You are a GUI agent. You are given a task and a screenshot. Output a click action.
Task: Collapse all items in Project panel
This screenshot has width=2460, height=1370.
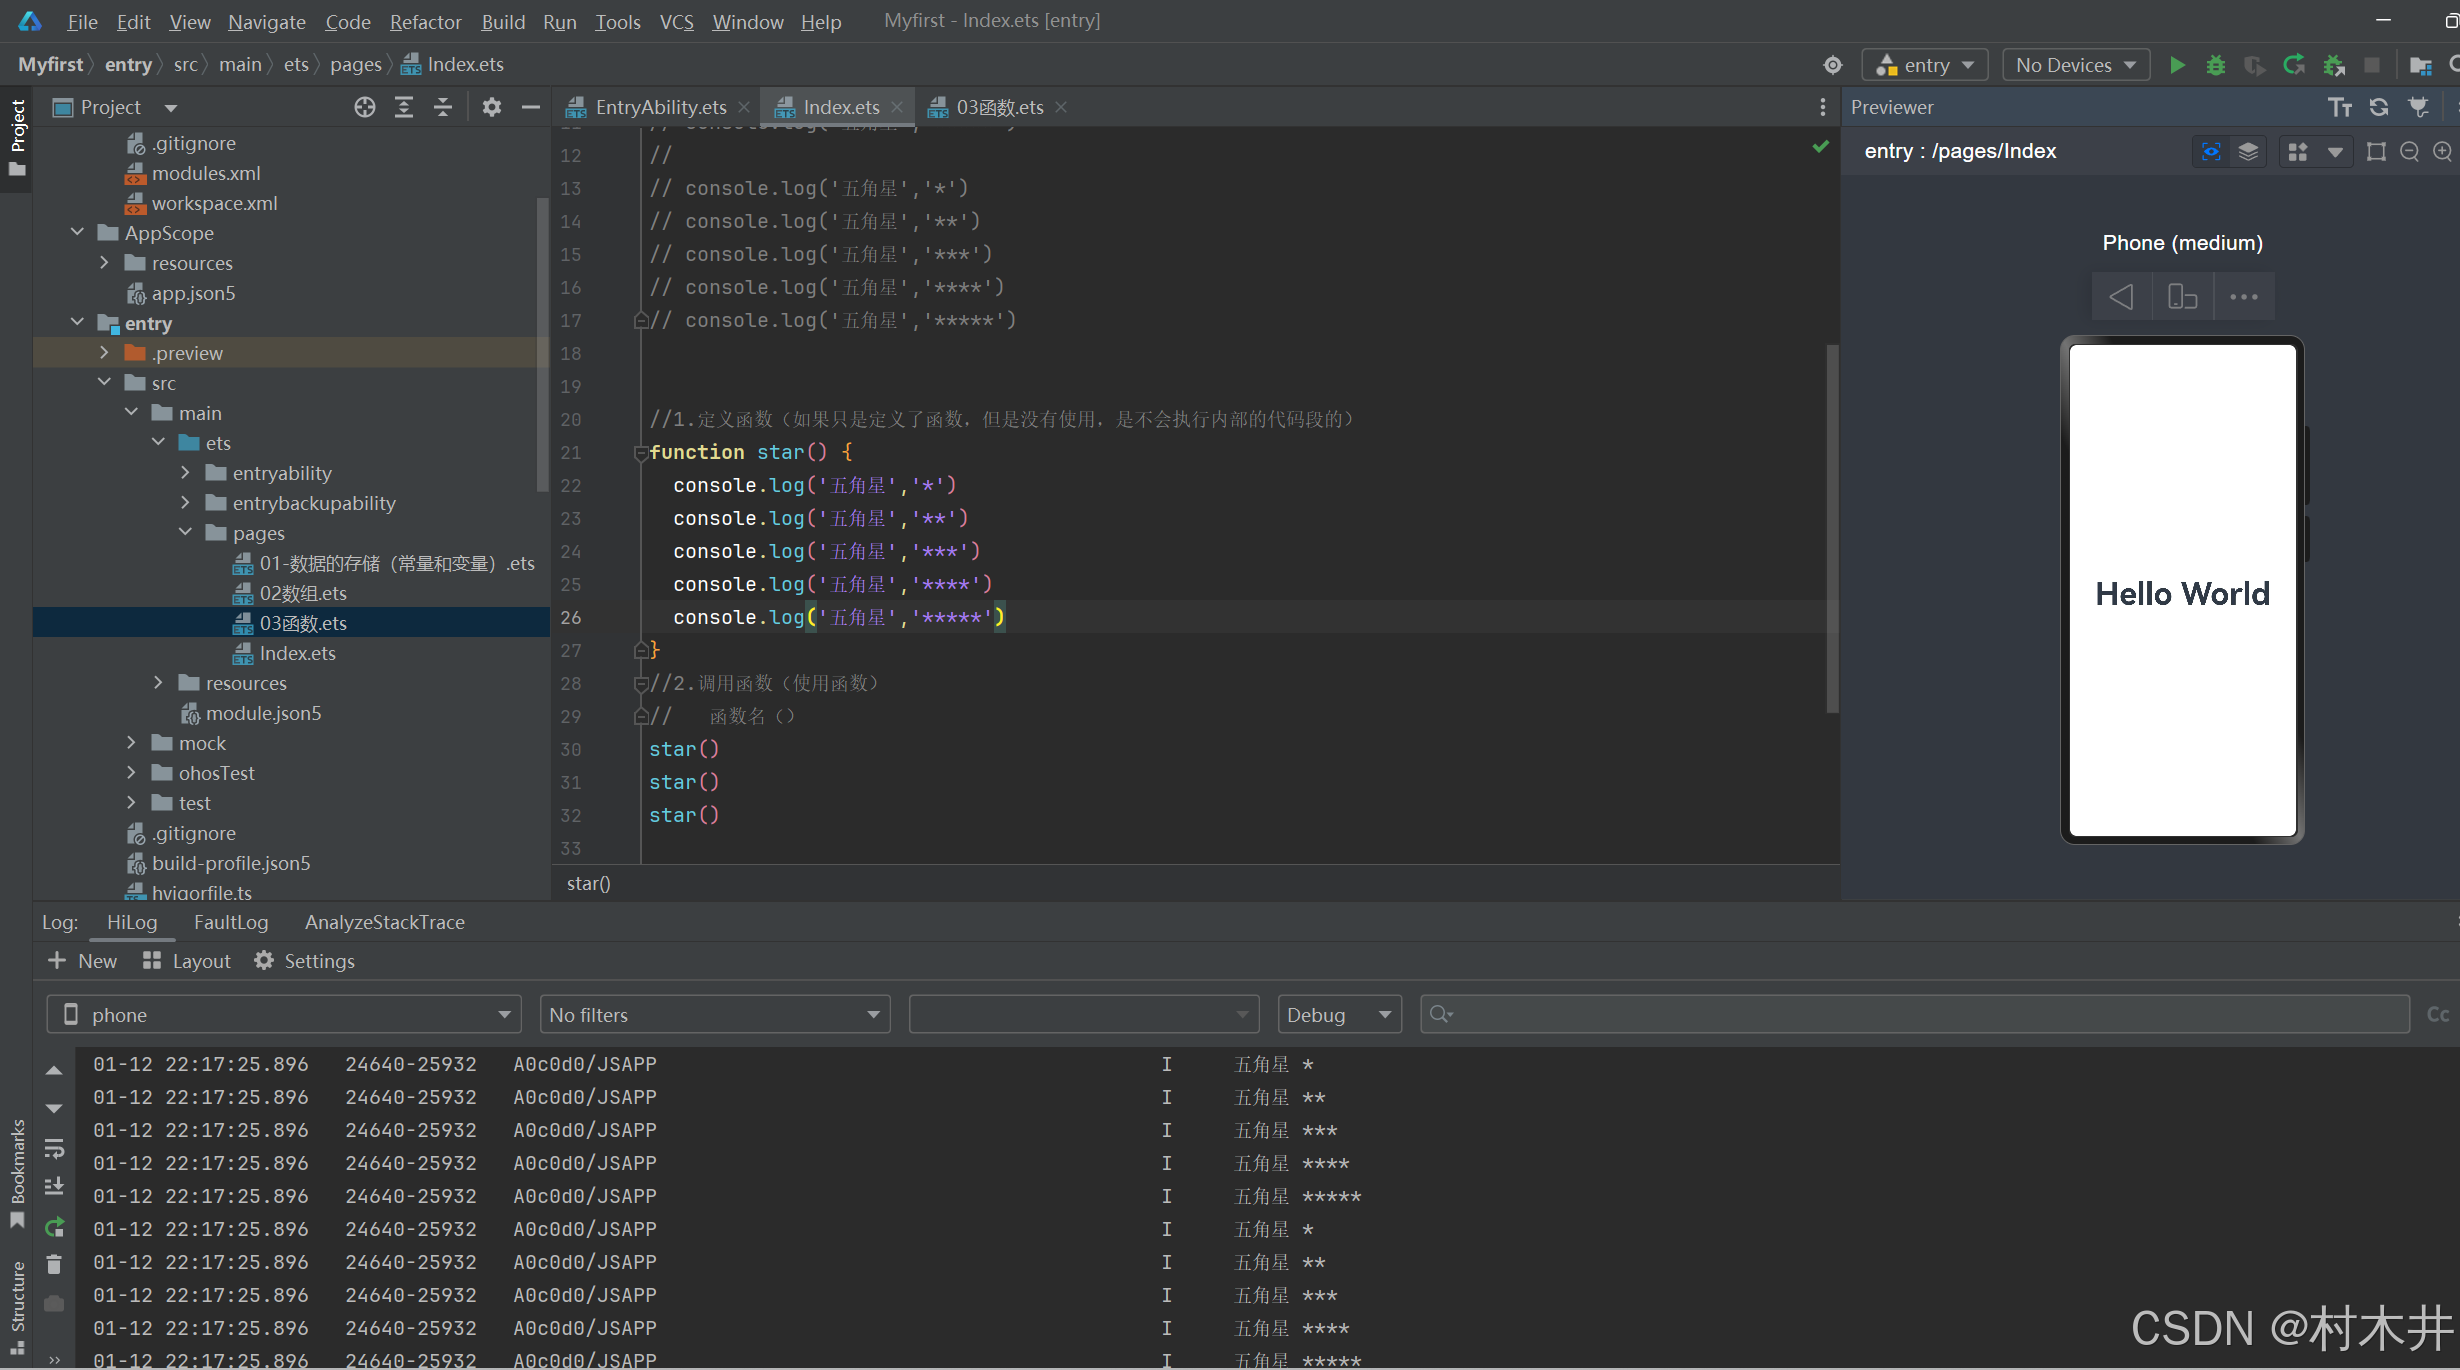point(443,107)
